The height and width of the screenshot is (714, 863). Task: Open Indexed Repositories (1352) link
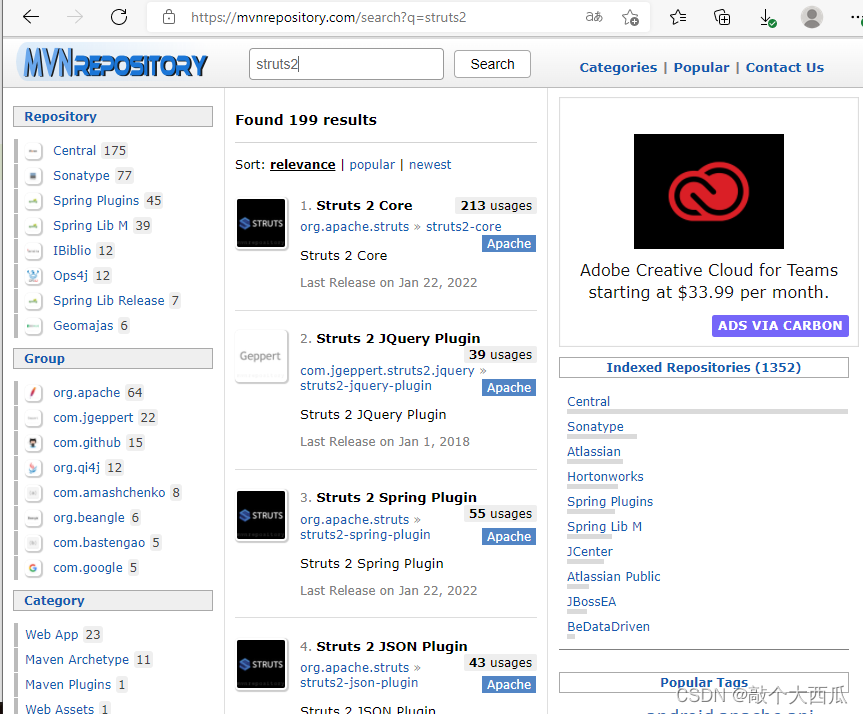click(x=704, y=367)
